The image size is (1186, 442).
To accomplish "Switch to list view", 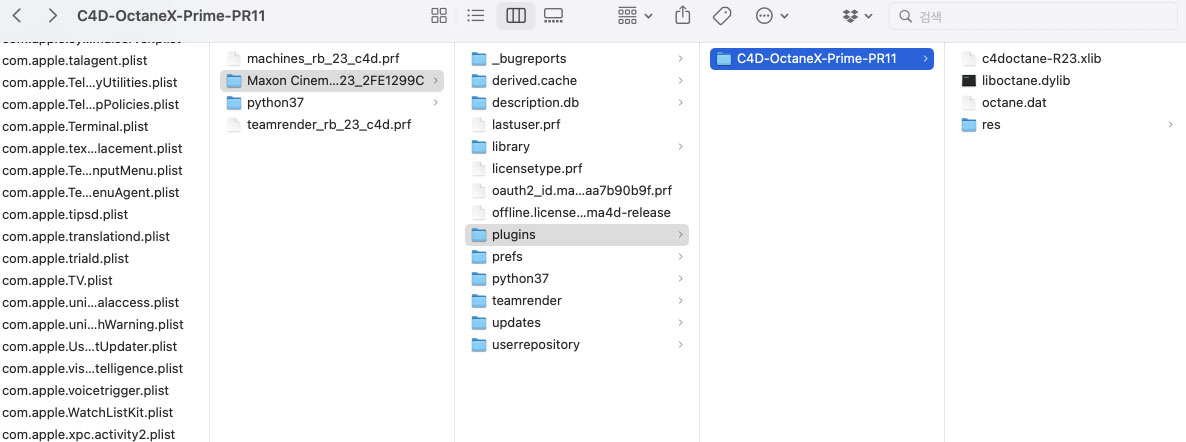I will 476,16.
